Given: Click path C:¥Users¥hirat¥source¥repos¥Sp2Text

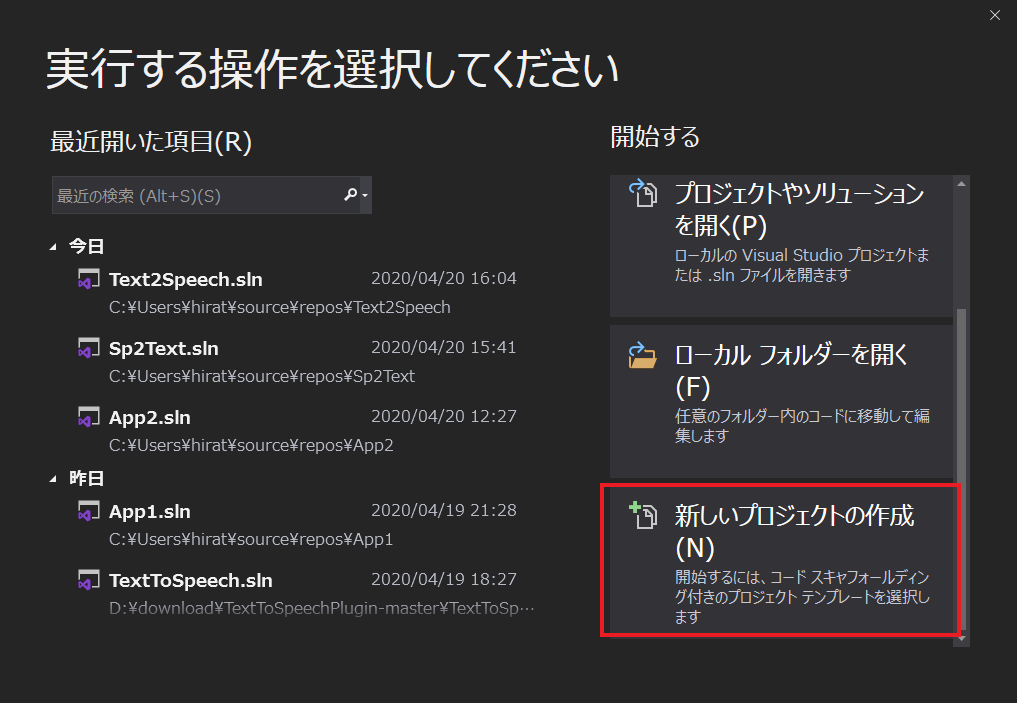Looking at the screenshot, I should click(x=262, y=376).
